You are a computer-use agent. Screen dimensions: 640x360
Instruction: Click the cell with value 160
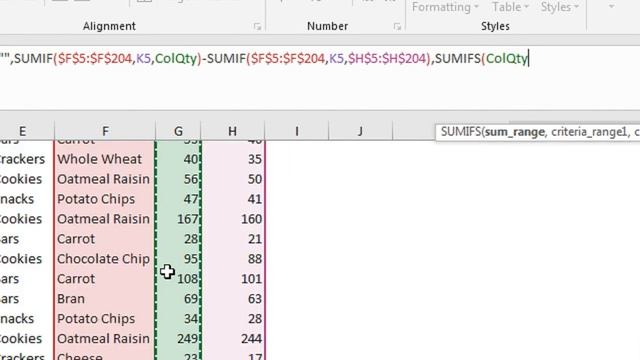233,219
